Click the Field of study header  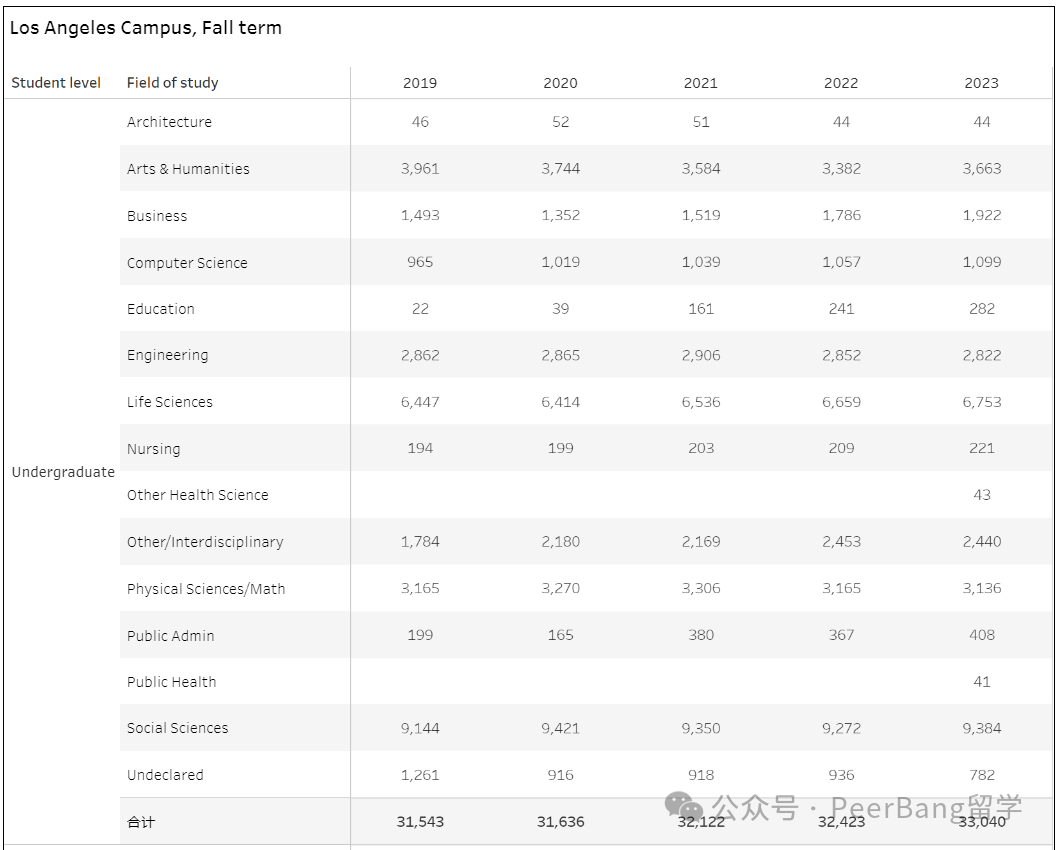(x=172, y=83)
